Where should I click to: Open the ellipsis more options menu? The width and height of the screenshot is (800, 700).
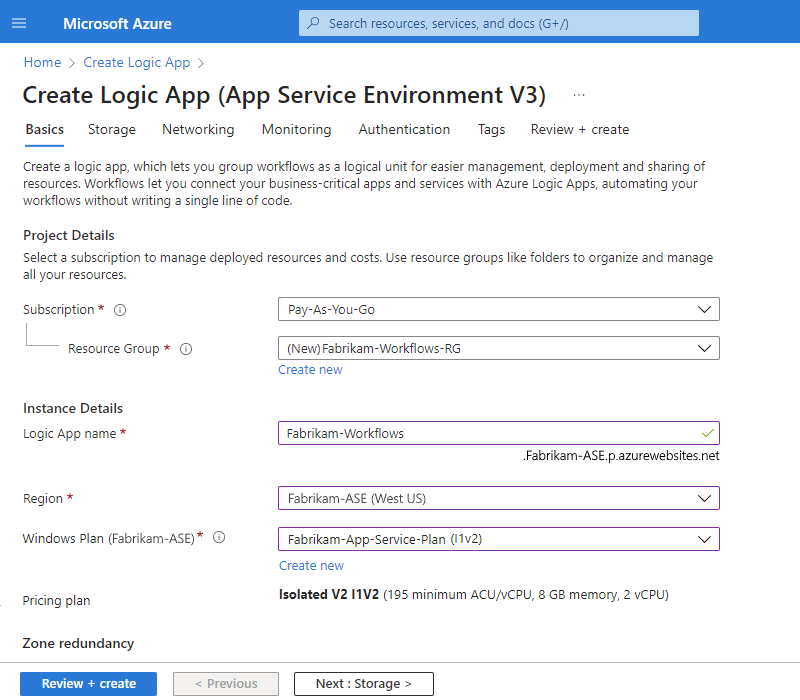coord(579,95)
